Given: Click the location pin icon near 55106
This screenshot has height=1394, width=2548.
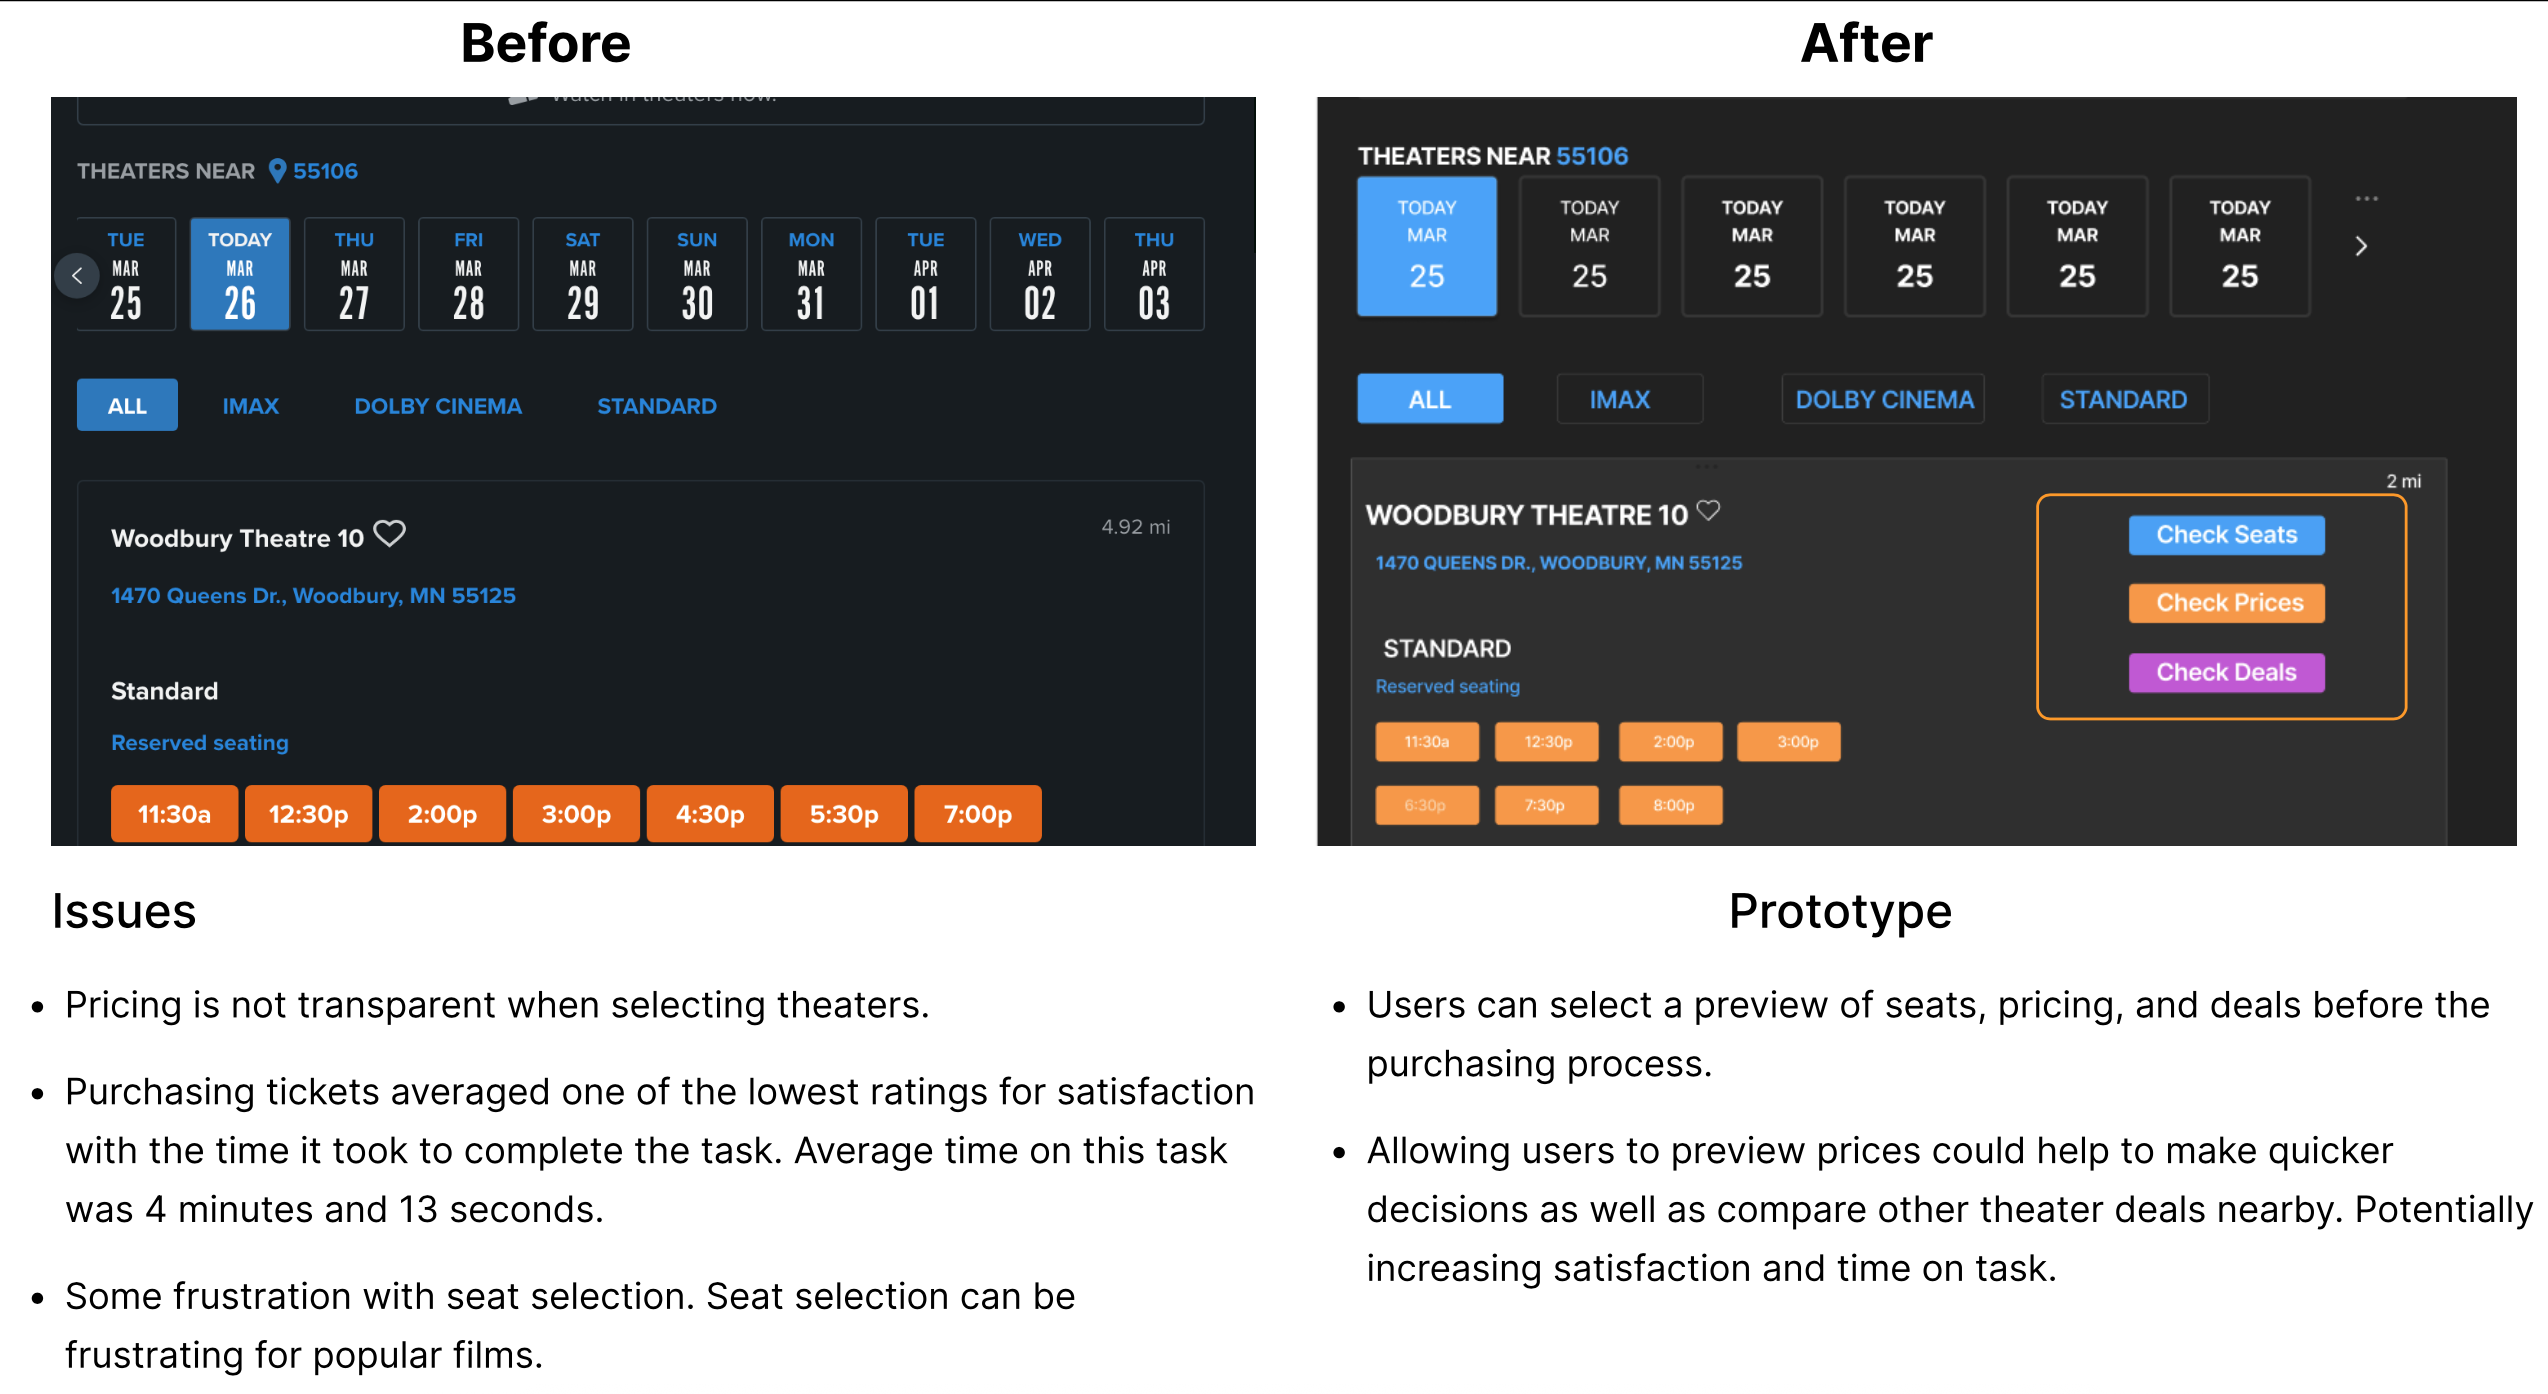Looking at the screenshot, I should click(278, 170).
